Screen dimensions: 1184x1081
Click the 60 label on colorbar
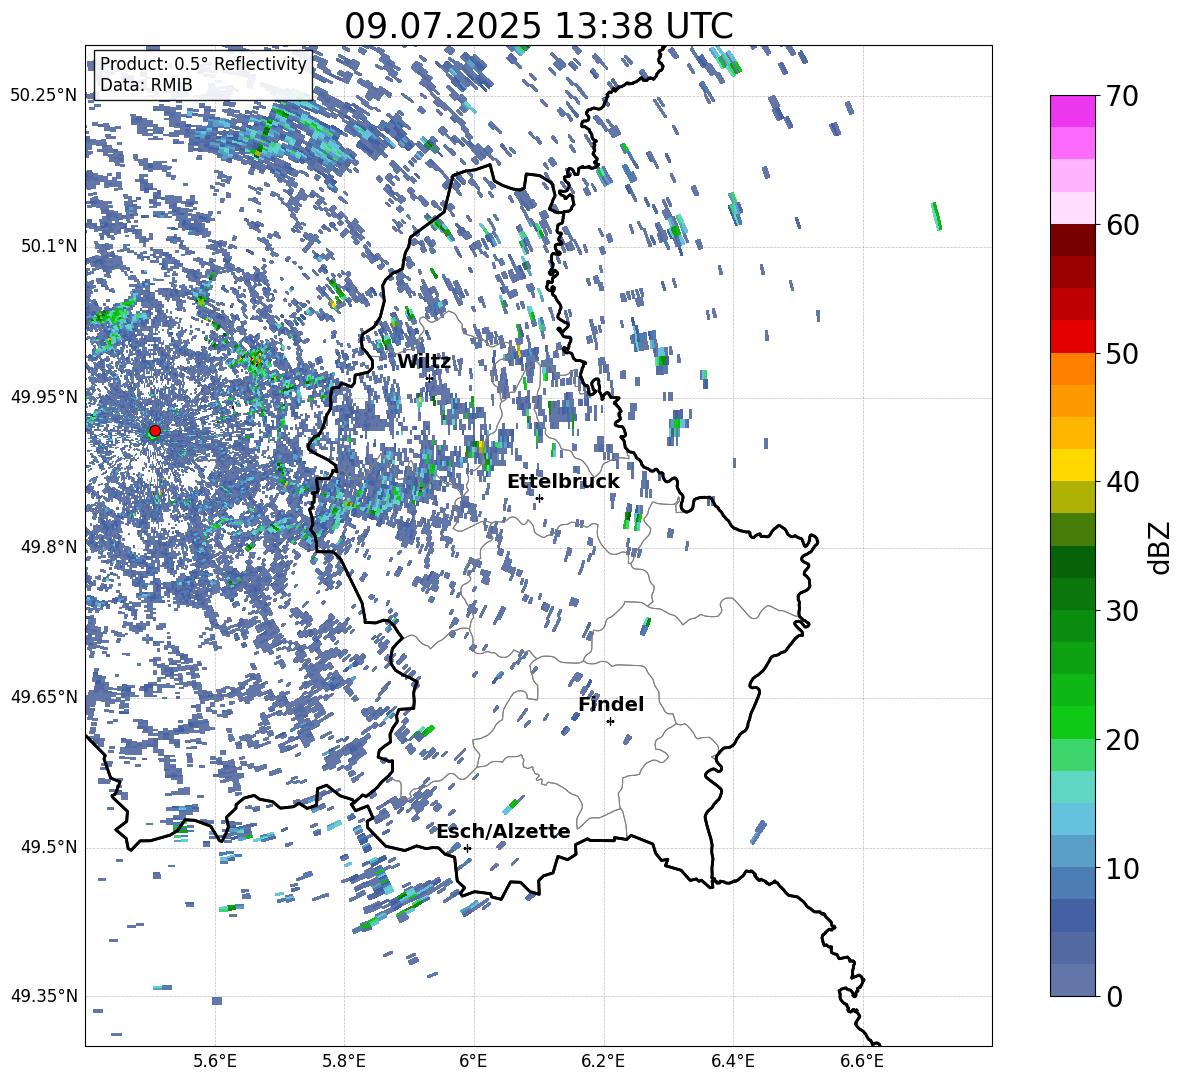tap(1122, 225)
